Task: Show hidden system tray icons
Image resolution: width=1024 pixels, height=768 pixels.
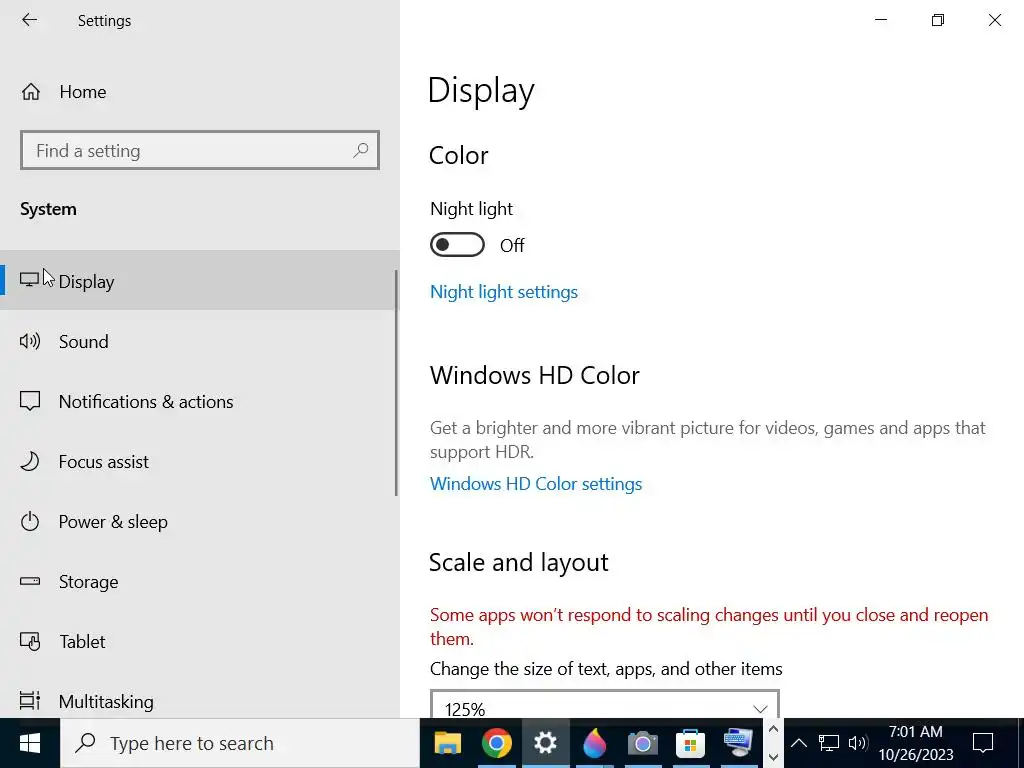Action: (x=799, y=743)
